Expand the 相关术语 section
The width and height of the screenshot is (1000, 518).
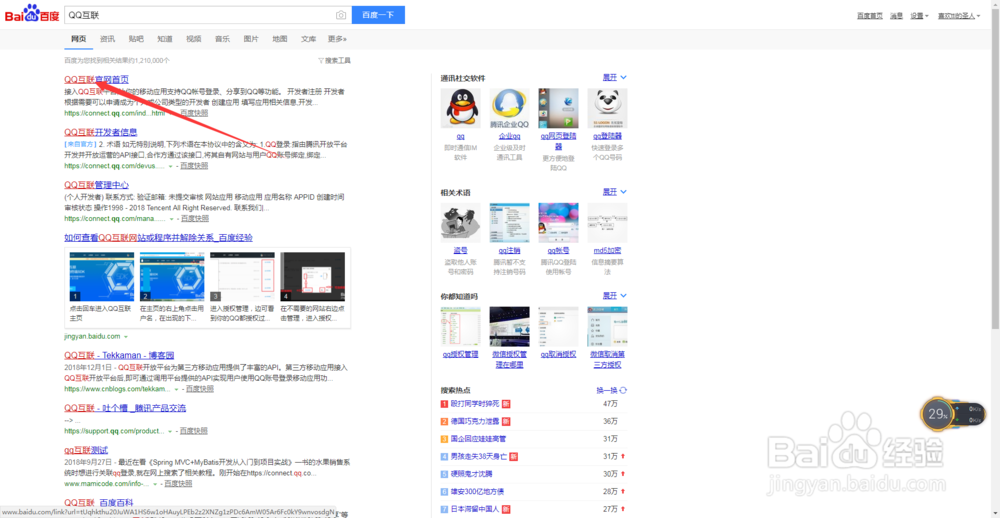coord(615,192)
